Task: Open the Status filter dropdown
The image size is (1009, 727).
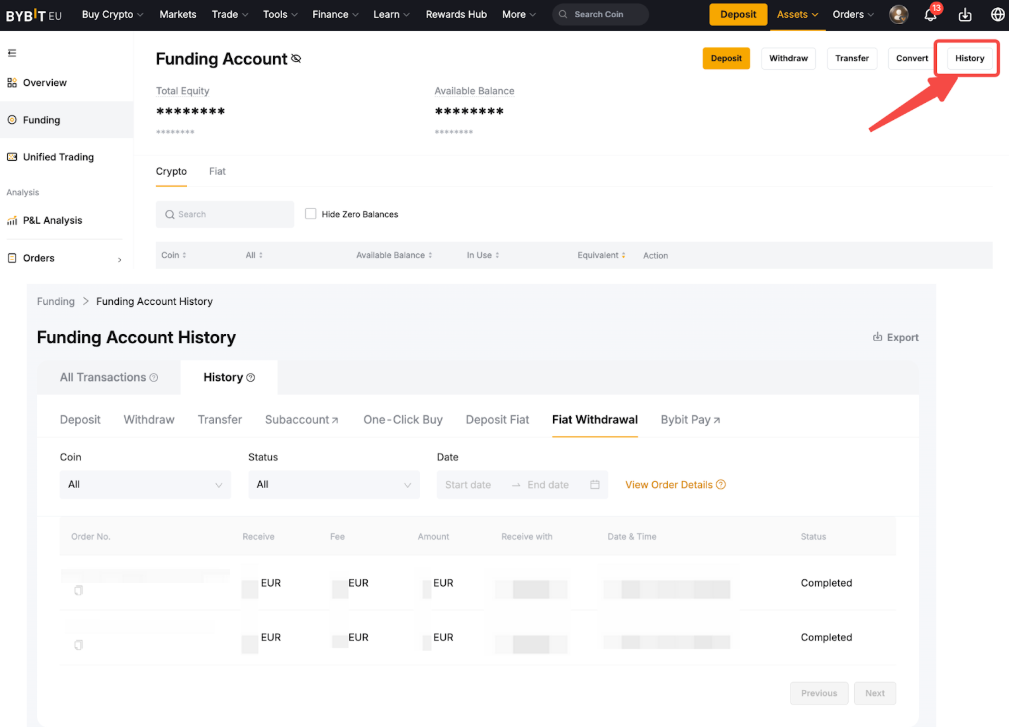Action: 333,485
